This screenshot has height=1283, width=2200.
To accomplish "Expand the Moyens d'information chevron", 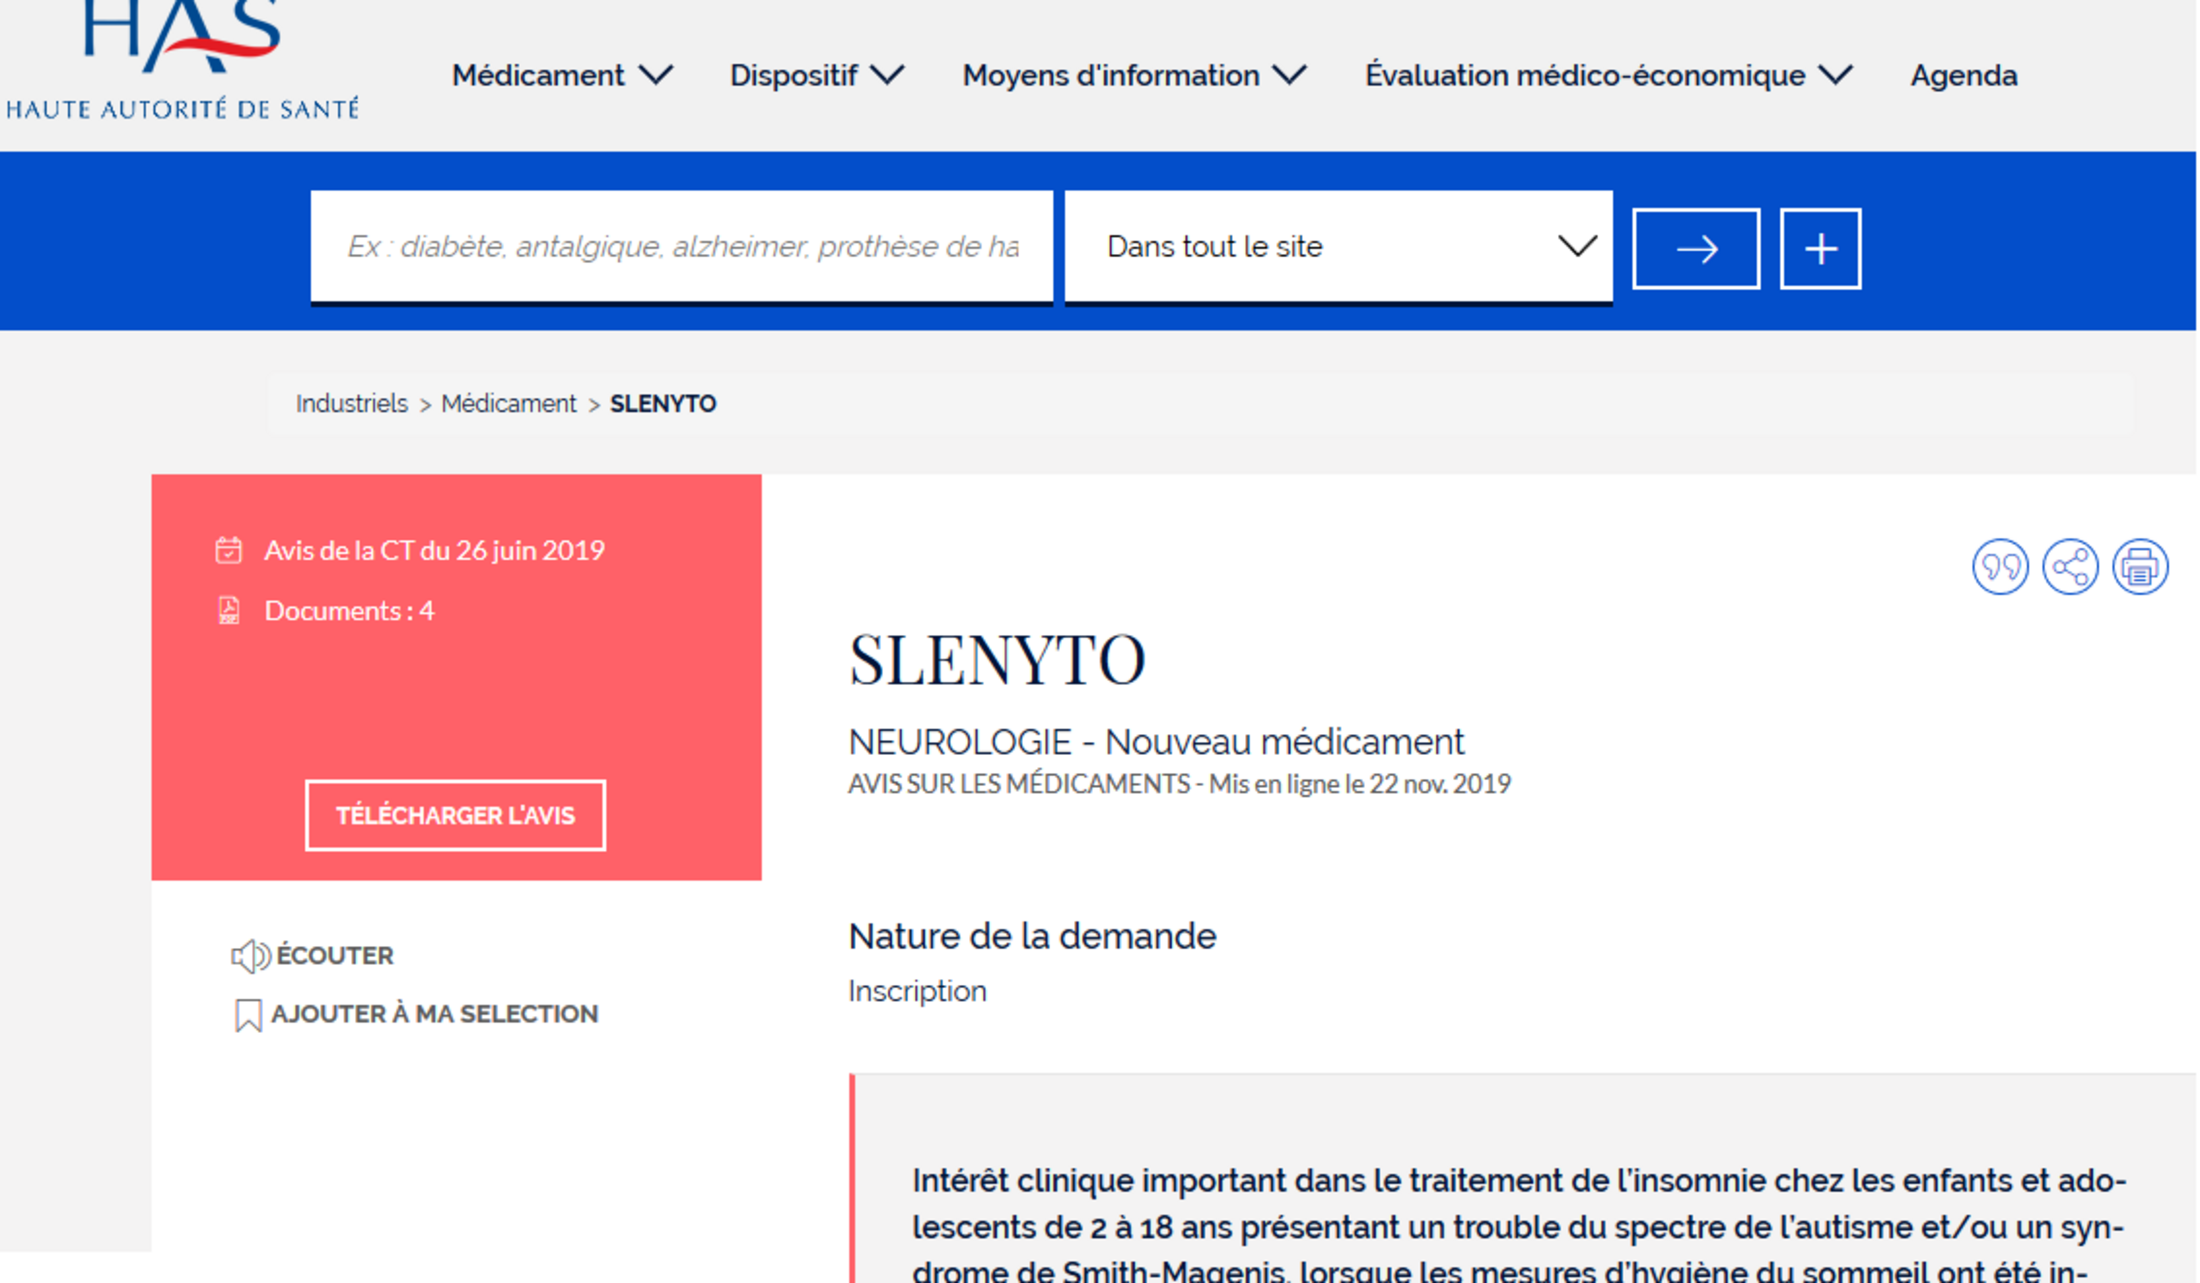I will click(x=1289, y=75).
